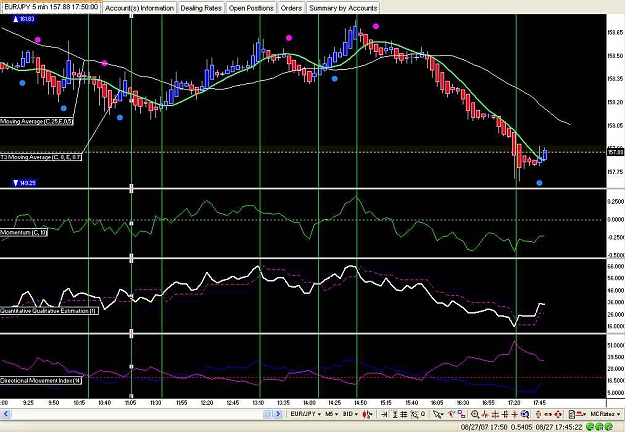This screenshot has height=432, width=625.
Task: Click the 149.25 low marker
Action: (24, 183)
